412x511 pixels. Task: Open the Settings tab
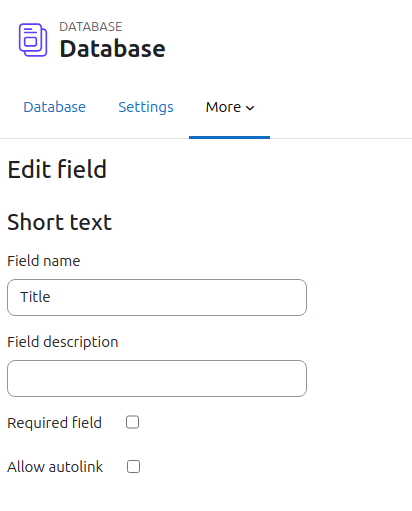click(x=146, y=107)
